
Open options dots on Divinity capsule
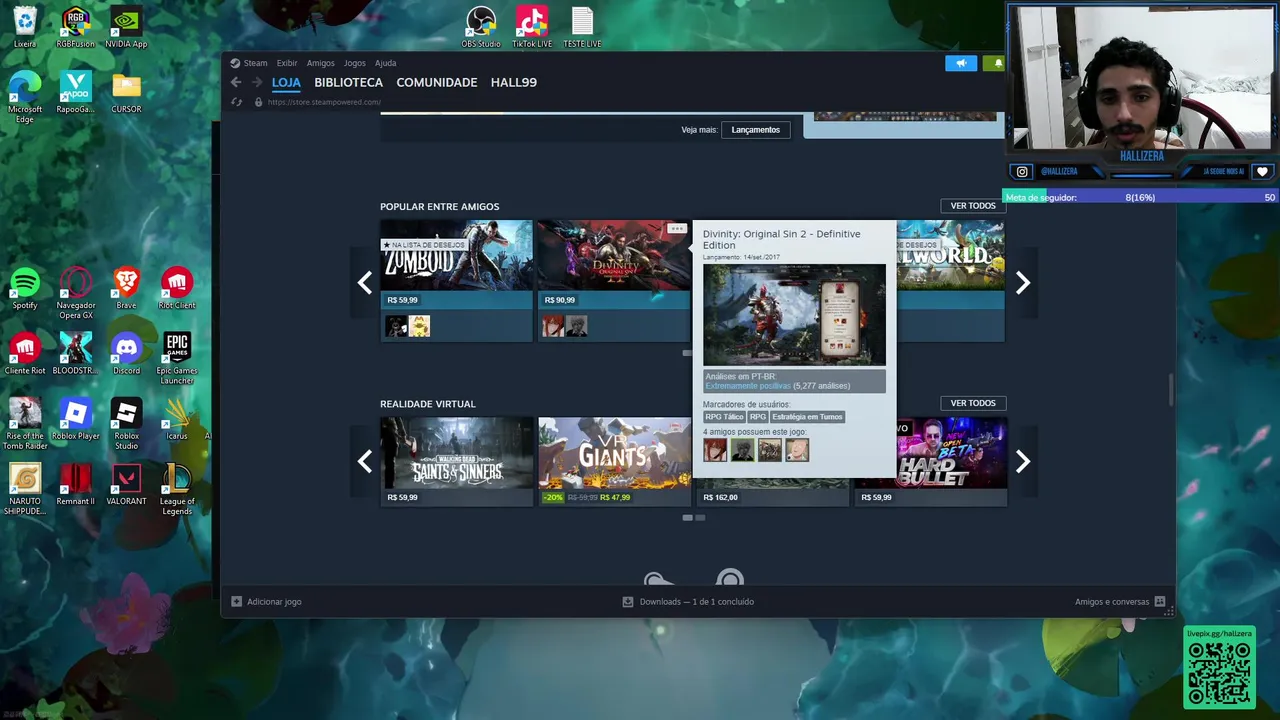point(677,229)
